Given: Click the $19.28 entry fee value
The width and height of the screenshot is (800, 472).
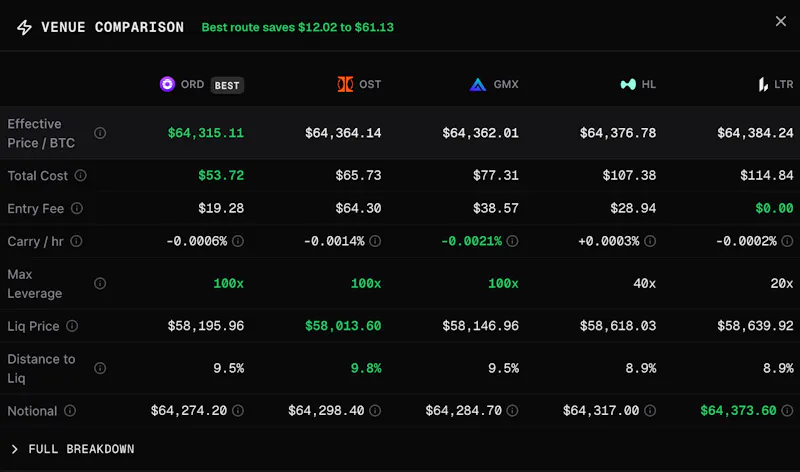Looking at the screenshot, I should coord(221,208).
